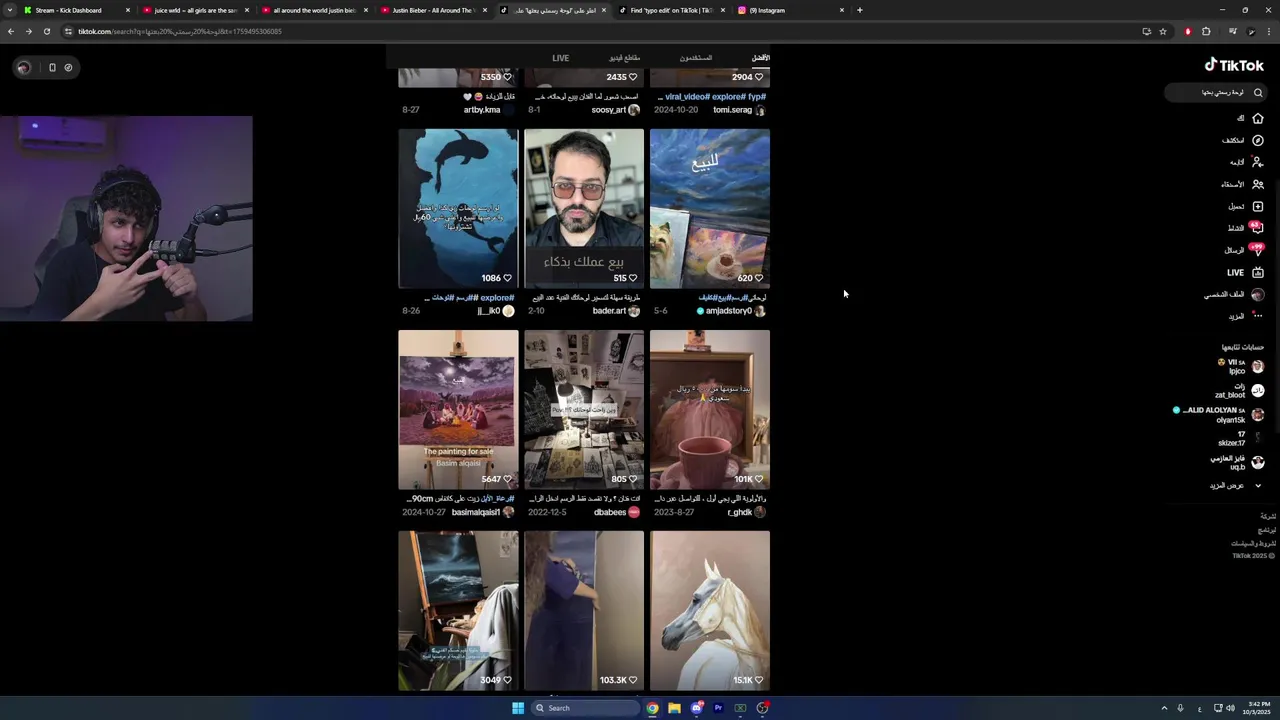Open the dbabees art desk video
Screen dimensions: 1280x720
coord(584,410)
